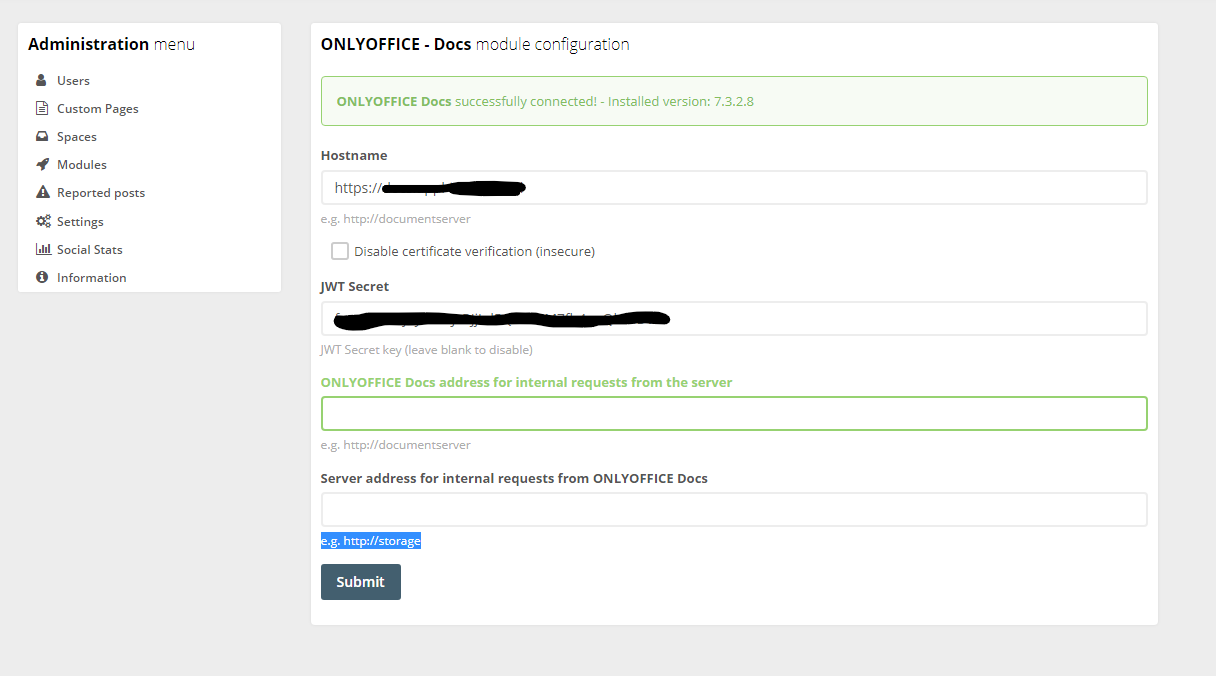Click the 'Administration menu' heading

(111, 44)
